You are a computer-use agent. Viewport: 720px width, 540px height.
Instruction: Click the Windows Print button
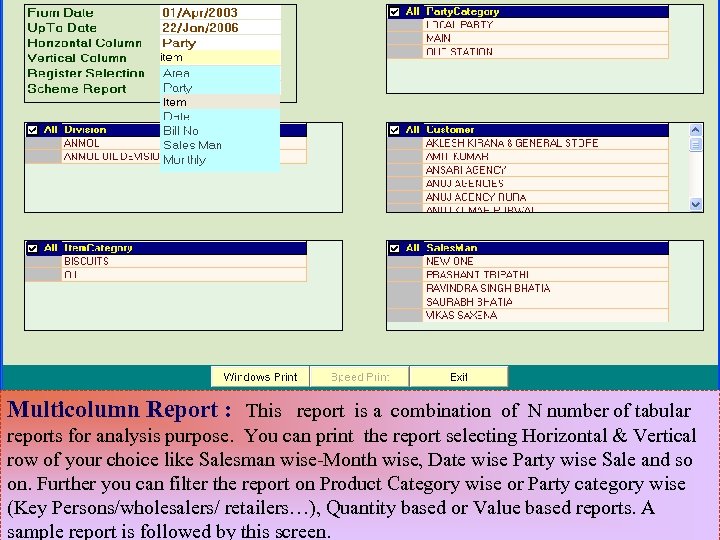click(x=260, y=377)
